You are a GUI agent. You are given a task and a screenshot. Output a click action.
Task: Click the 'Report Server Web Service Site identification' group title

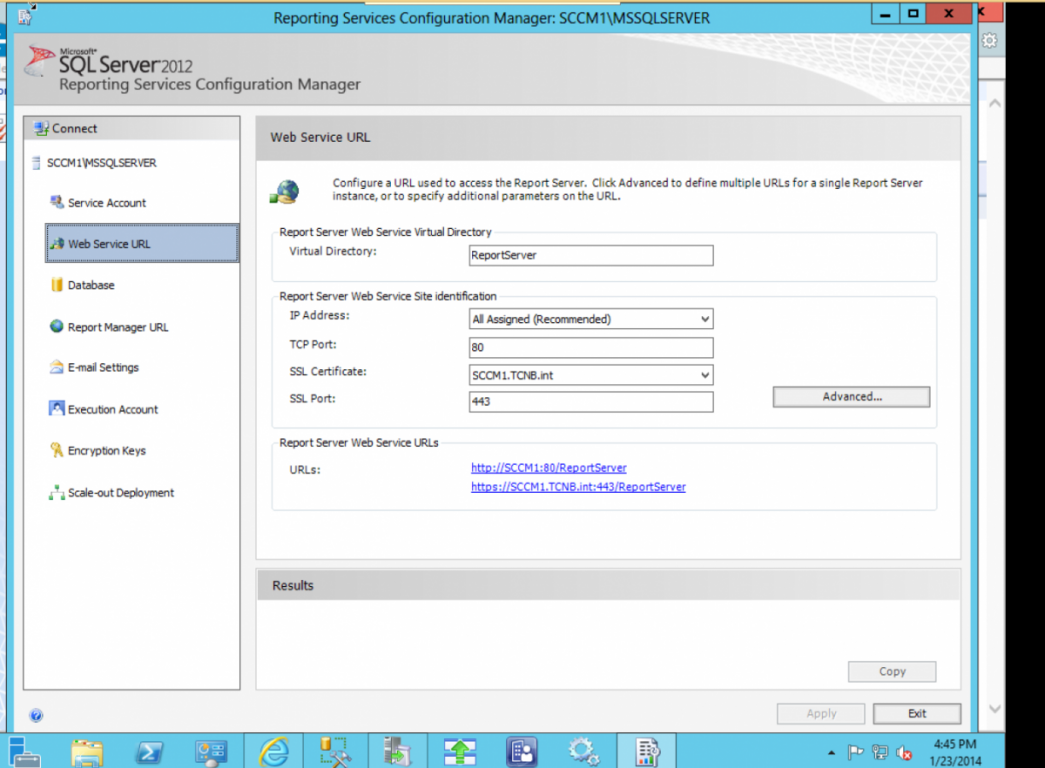(x=388, y=296)
